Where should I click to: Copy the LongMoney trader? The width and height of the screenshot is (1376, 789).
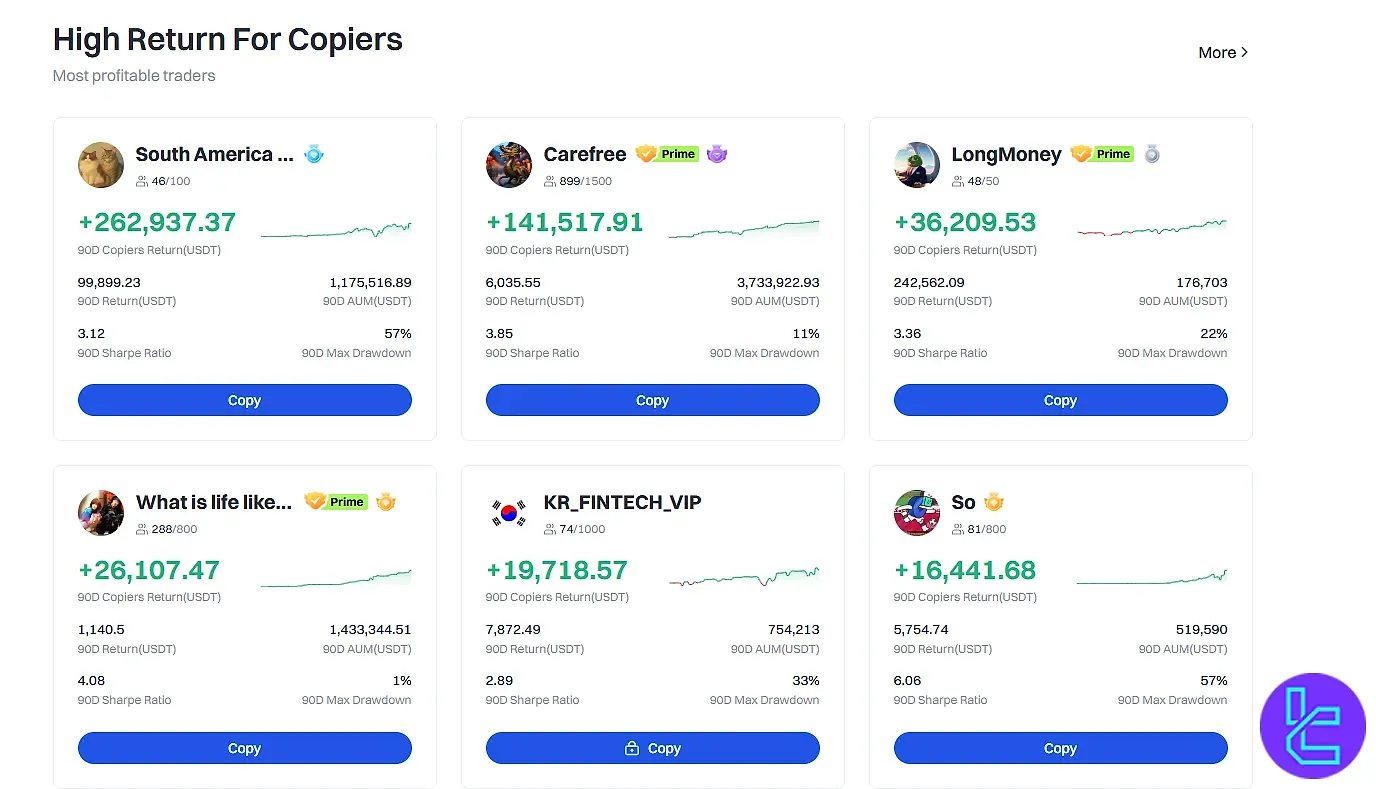[1060, 400]
